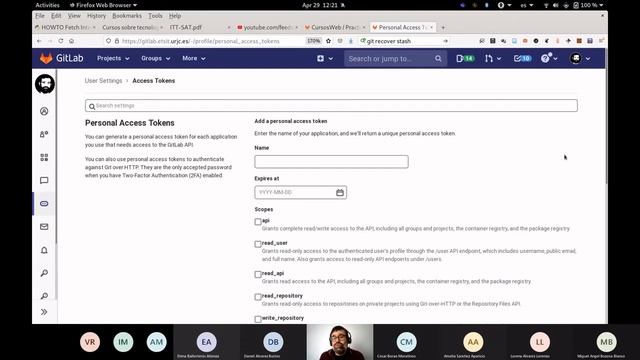
Task: Click Access Tokens breadcrumb
Action: tap(153, 81)
